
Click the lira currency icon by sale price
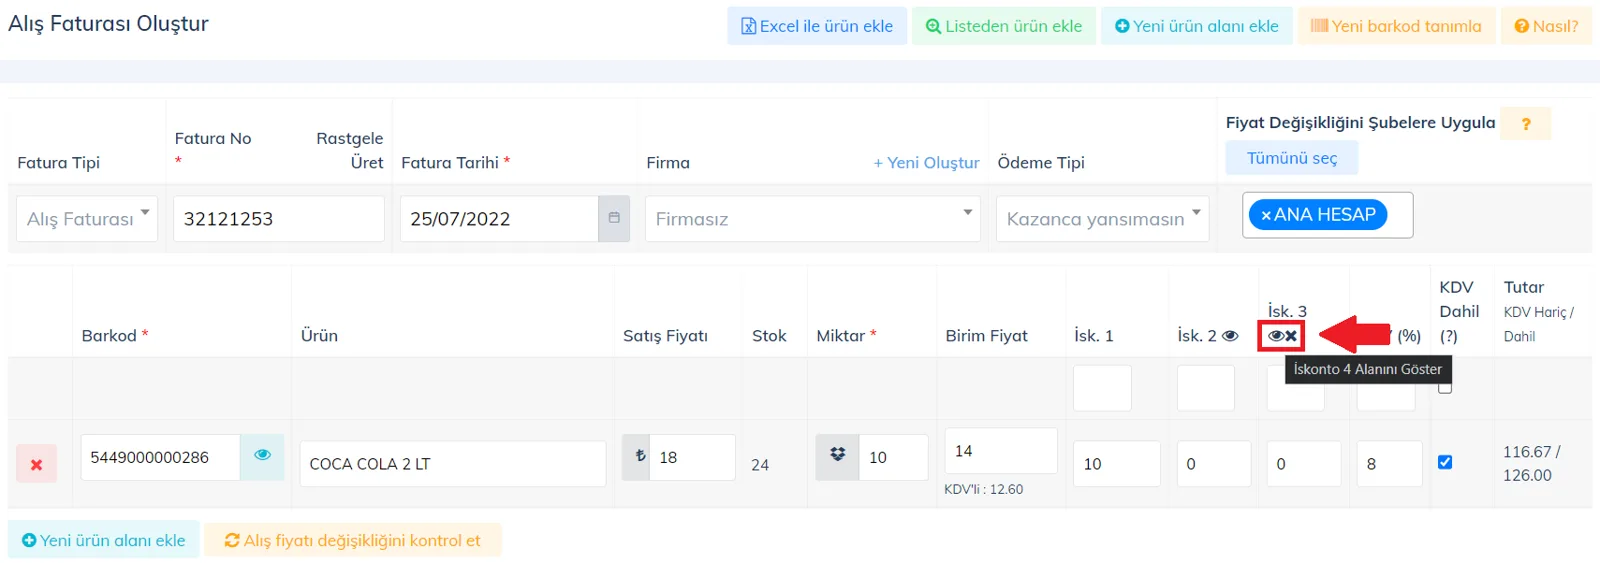click(636, 457)
